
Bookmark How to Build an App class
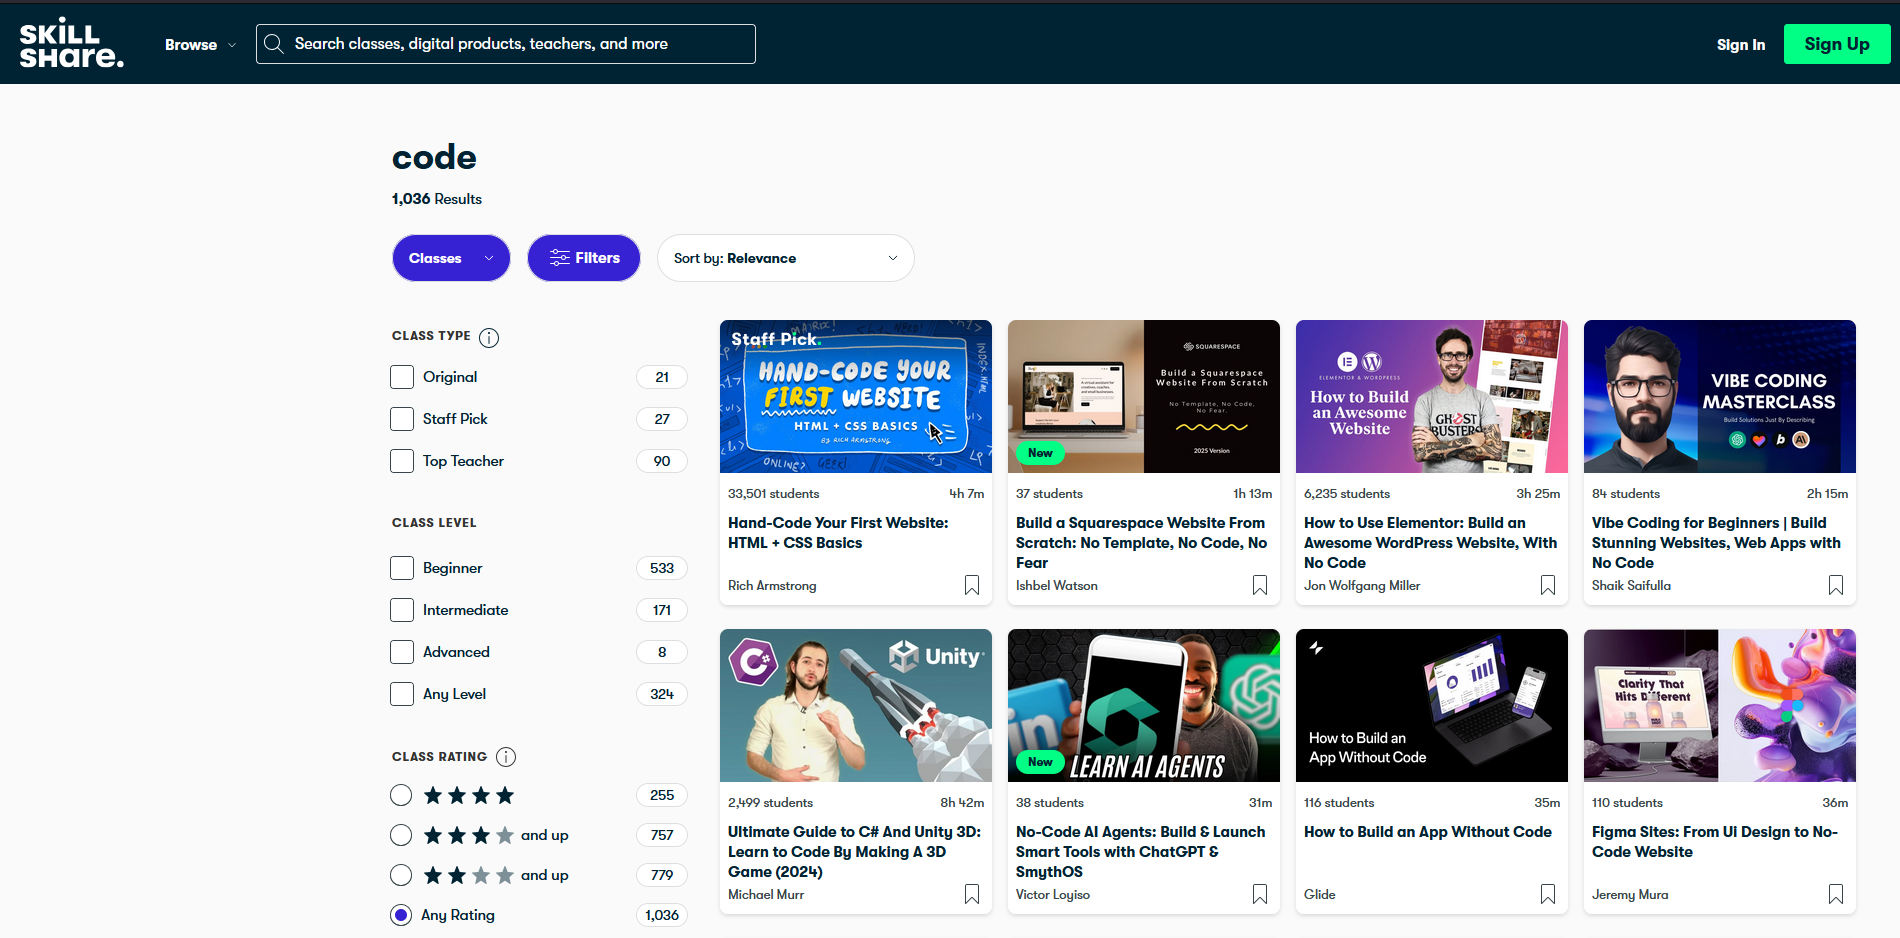1548,894
